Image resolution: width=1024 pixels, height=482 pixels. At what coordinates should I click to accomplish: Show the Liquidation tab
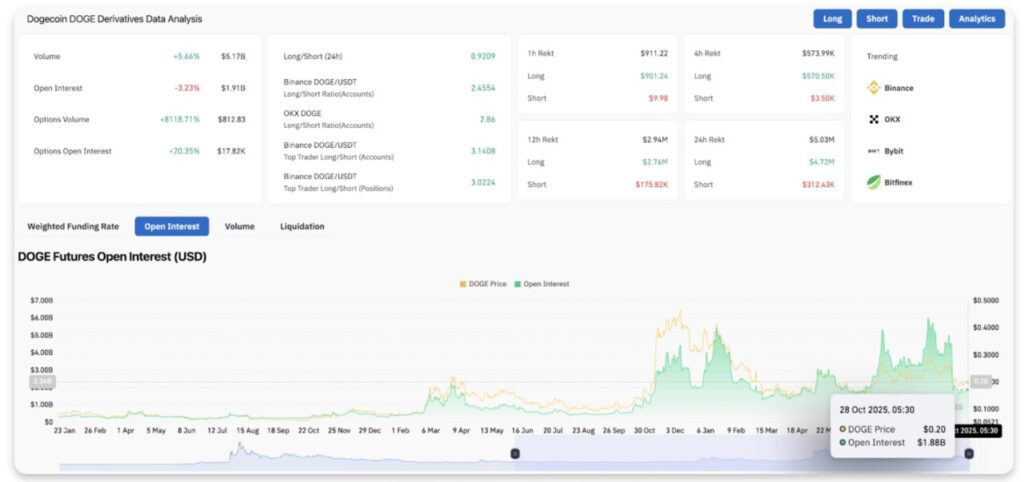[x=302, y=226]
